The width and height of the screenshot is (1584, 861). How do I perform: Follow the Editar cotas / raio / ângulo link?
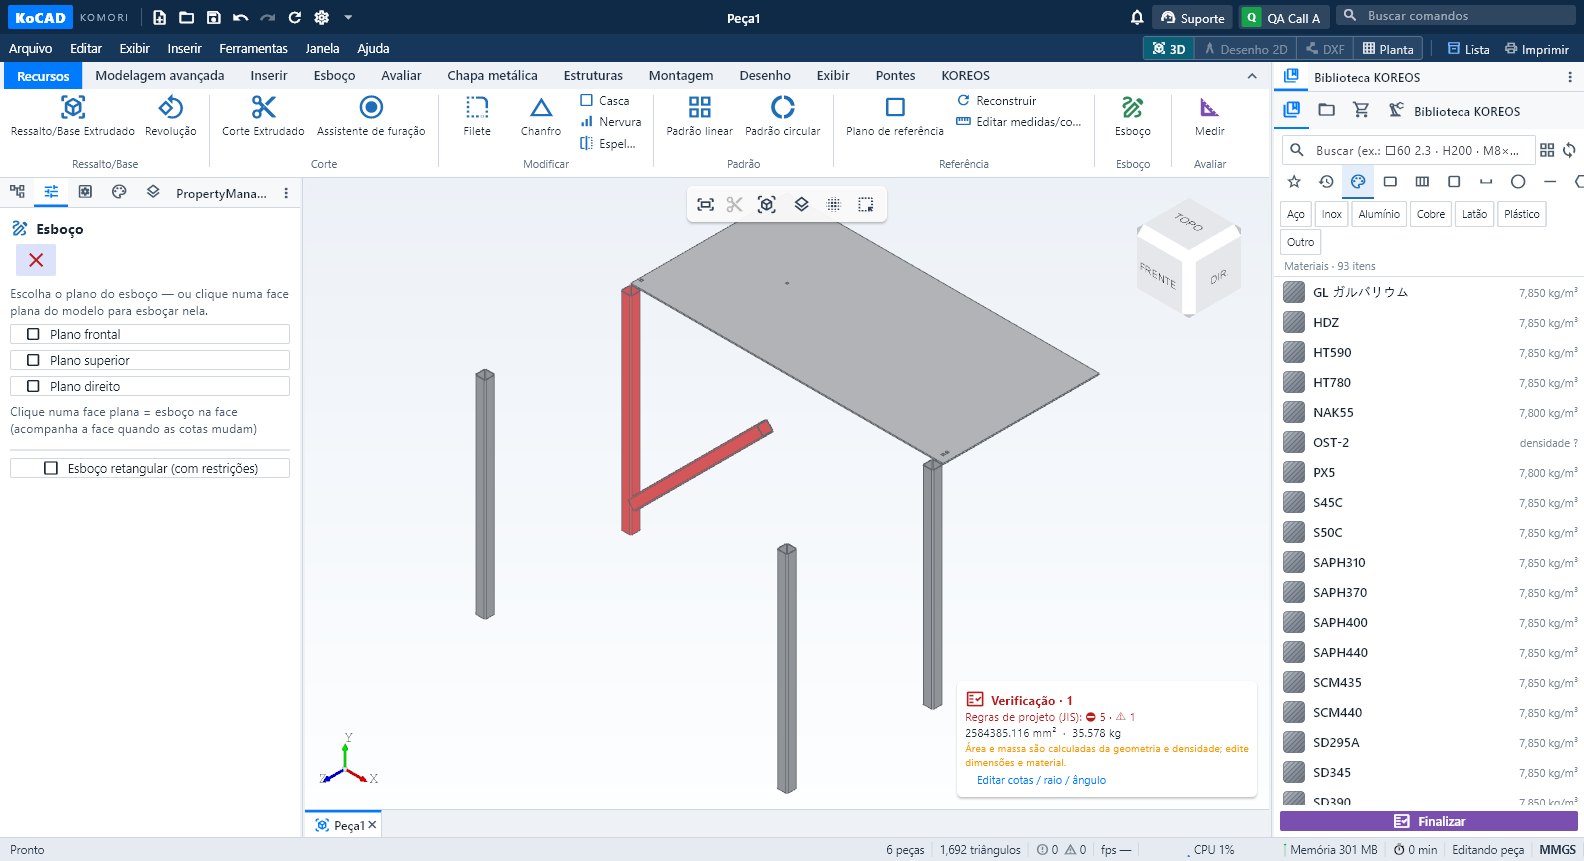pyautogui.click(x=1041, y=780)
